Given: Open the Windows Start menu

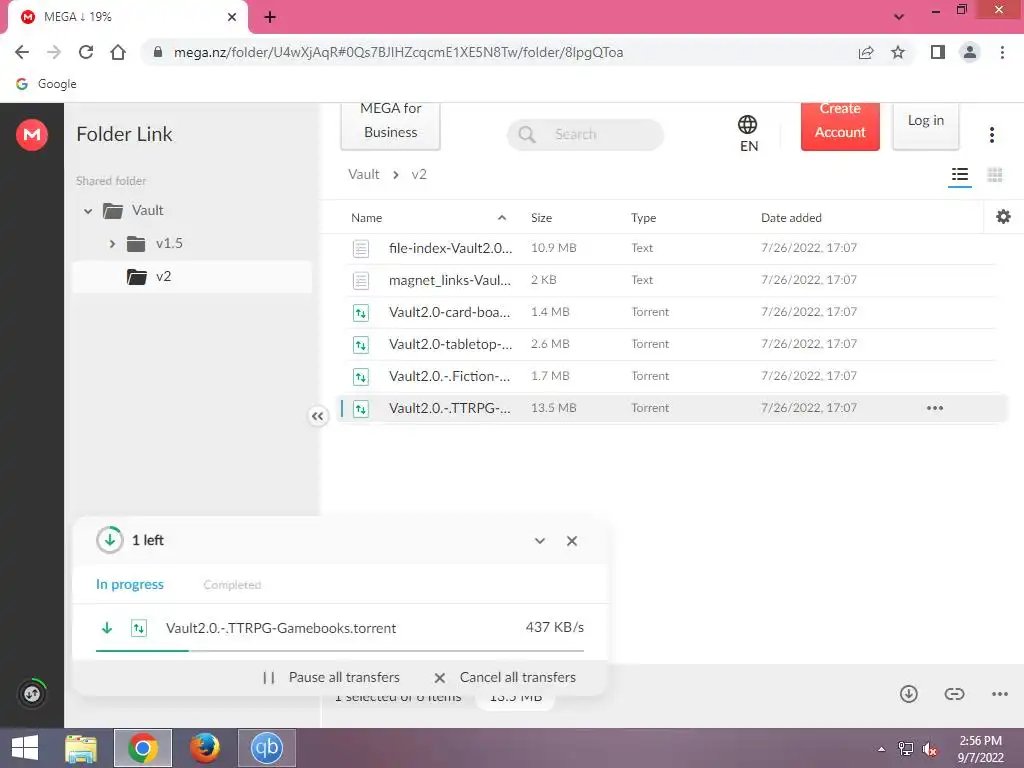Looking at the screenshot, I should 25,748.
